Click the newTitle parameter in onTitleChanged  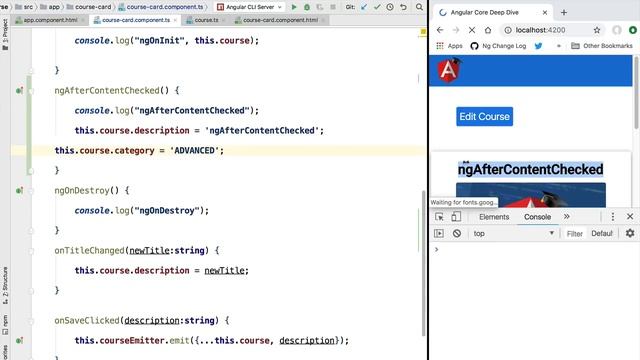coord(149,251)
